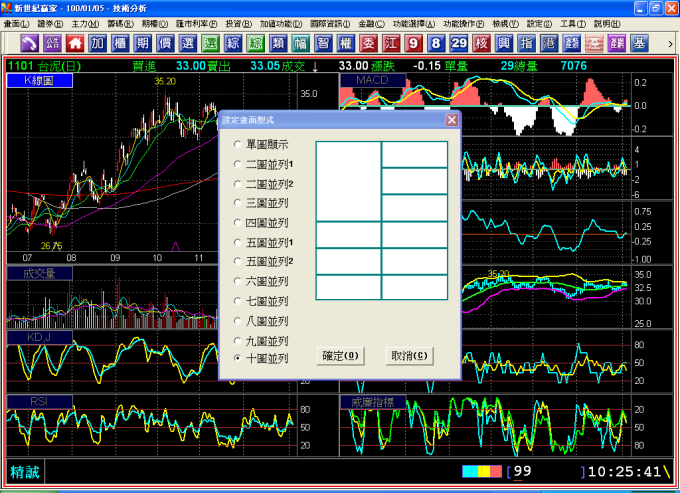
Task: Click the 智 toolbar icon
Action: [x=323, y=43]
